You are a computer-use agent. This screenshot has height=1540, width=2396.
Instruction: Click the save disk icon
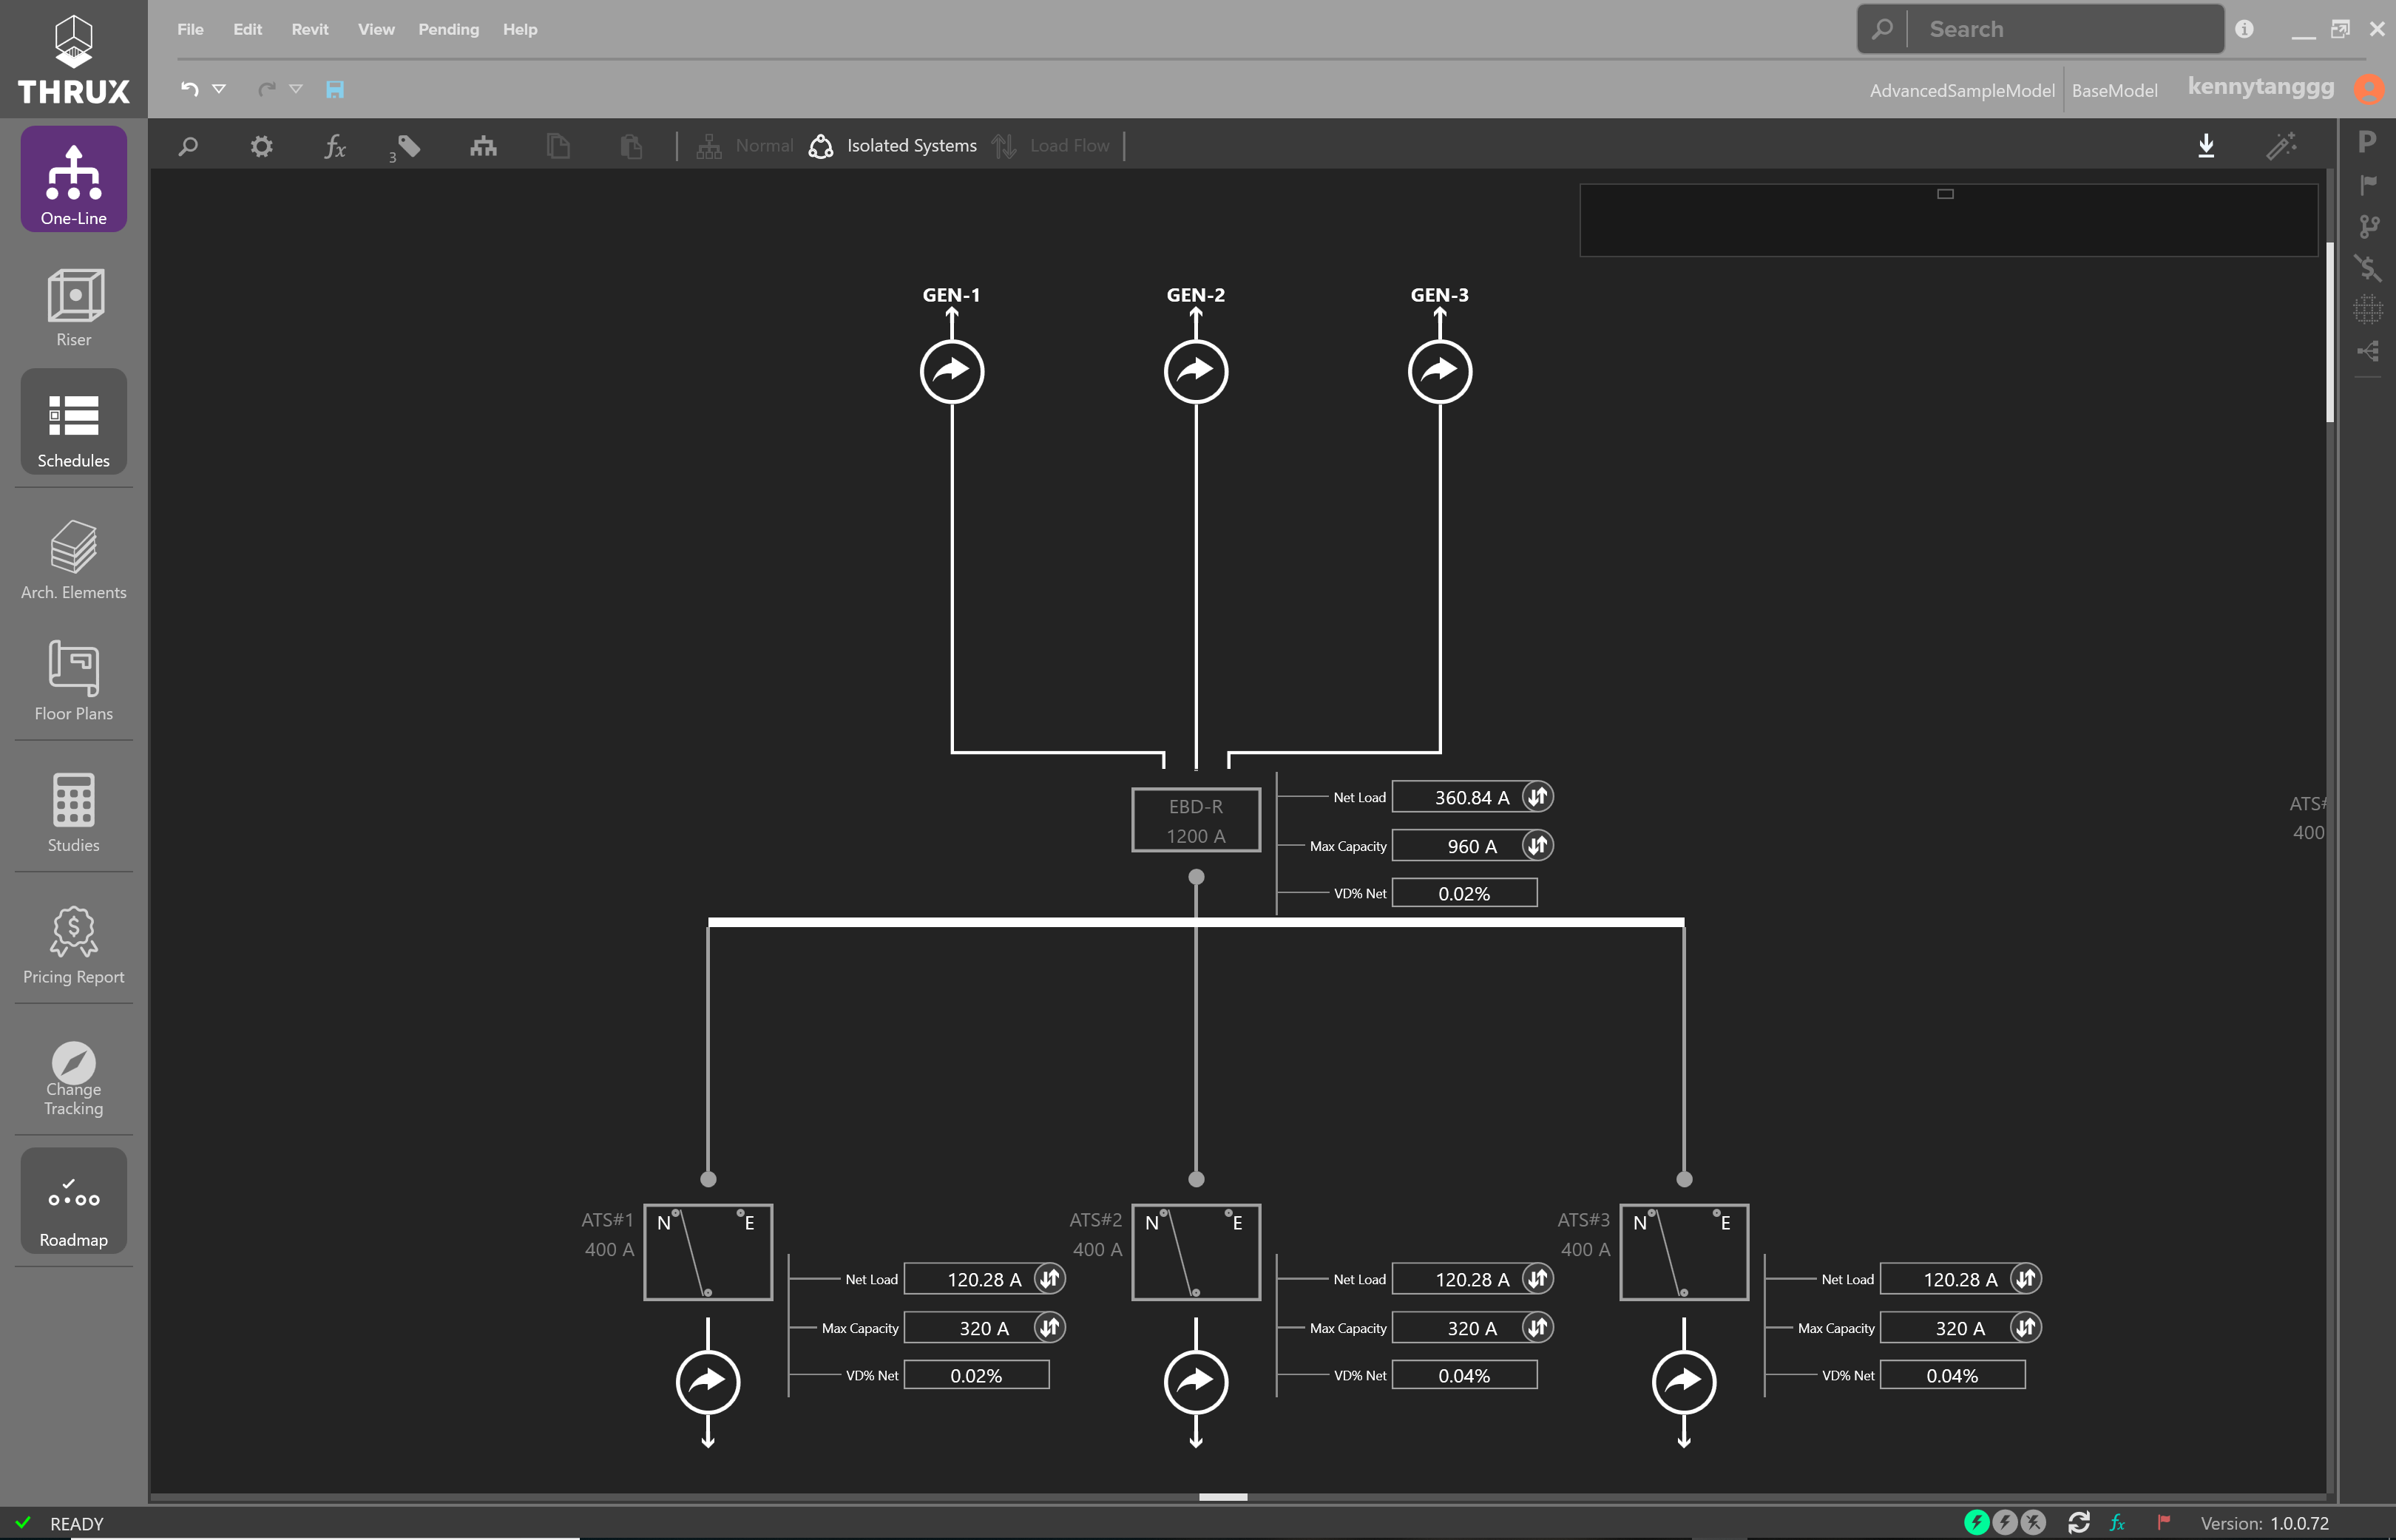coord(335,89)
